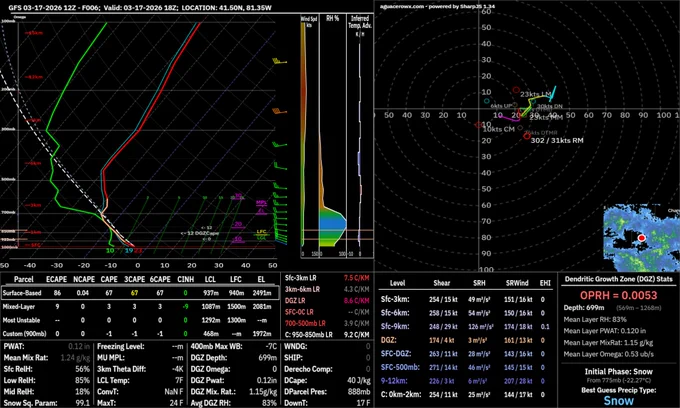
Task: Click the DParcel Pres: 888mb entry
Action: point(327,392)
